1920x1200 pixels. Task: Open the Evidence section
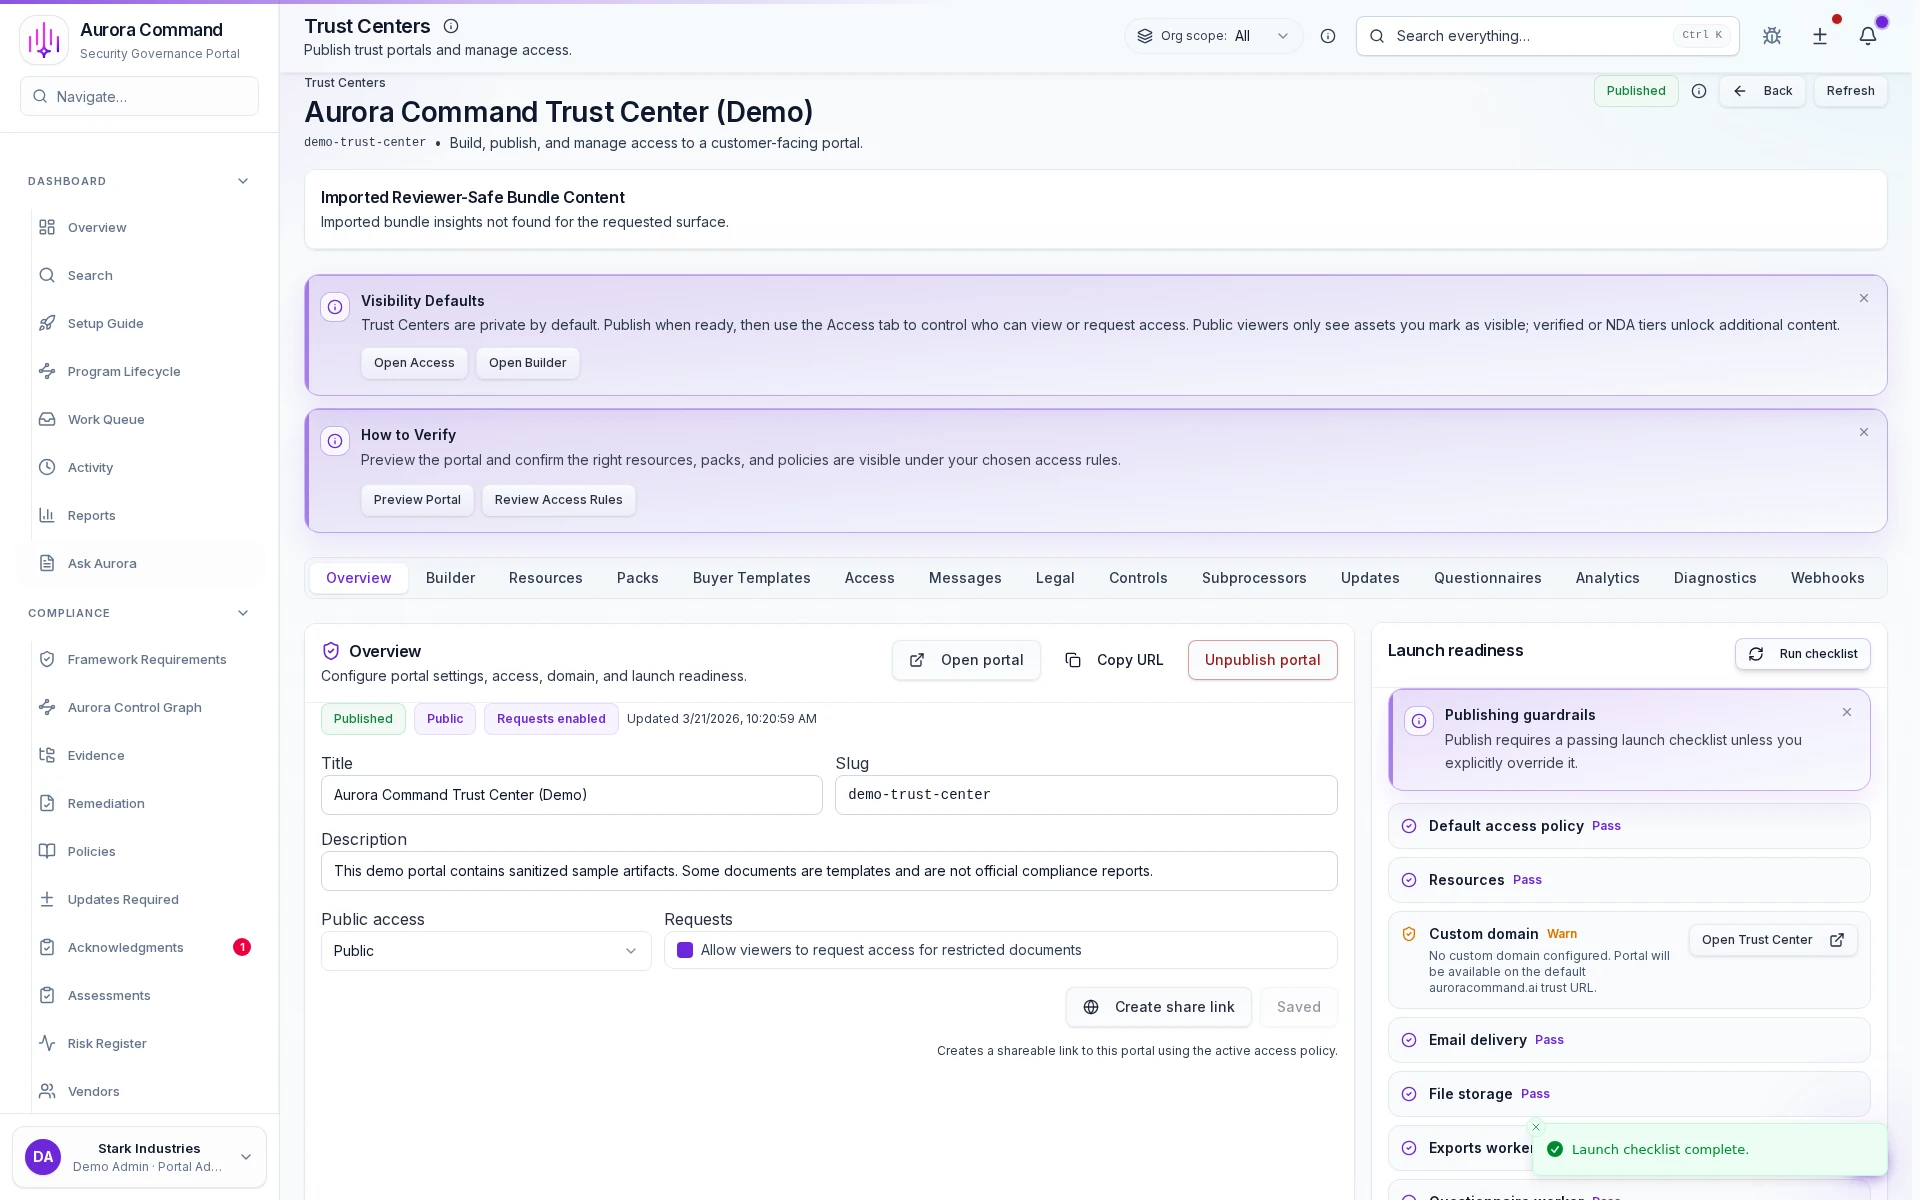(x=95, y=755)
